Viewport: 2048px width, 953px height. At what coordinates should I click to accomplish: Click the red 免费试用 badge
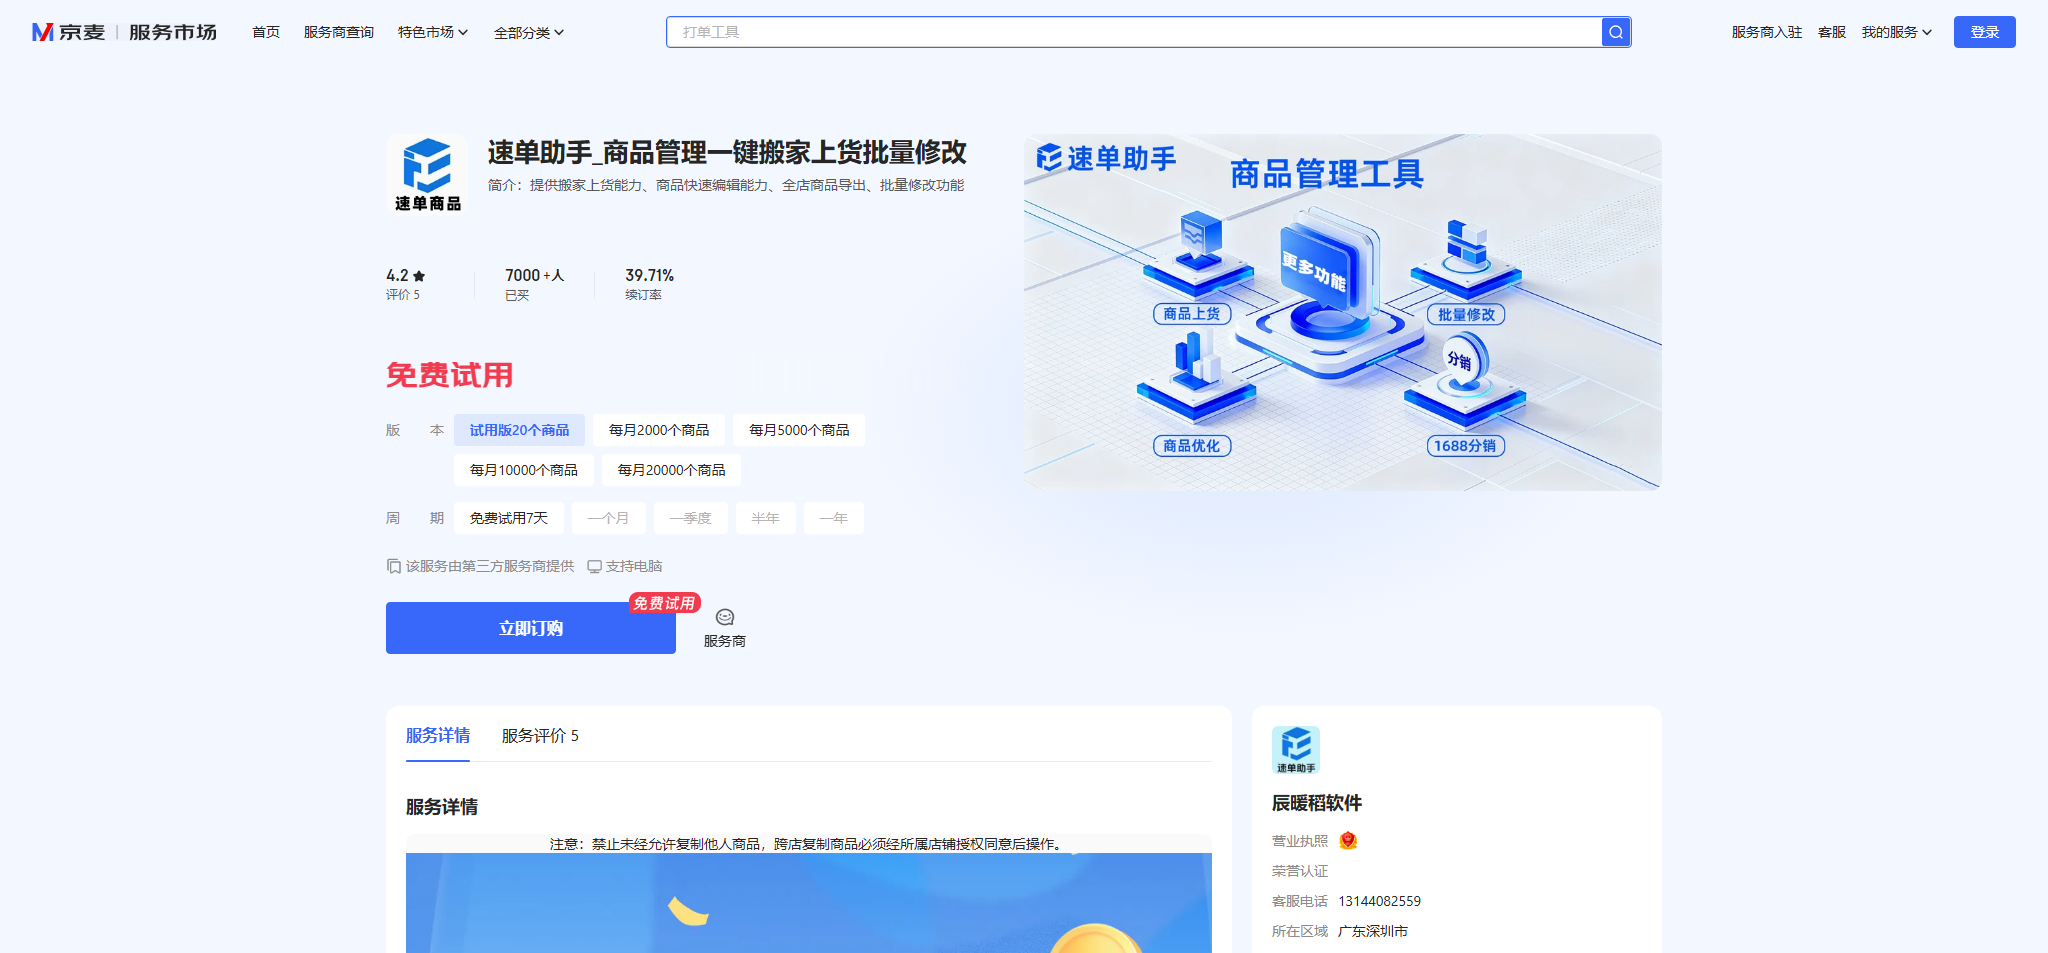664,603
